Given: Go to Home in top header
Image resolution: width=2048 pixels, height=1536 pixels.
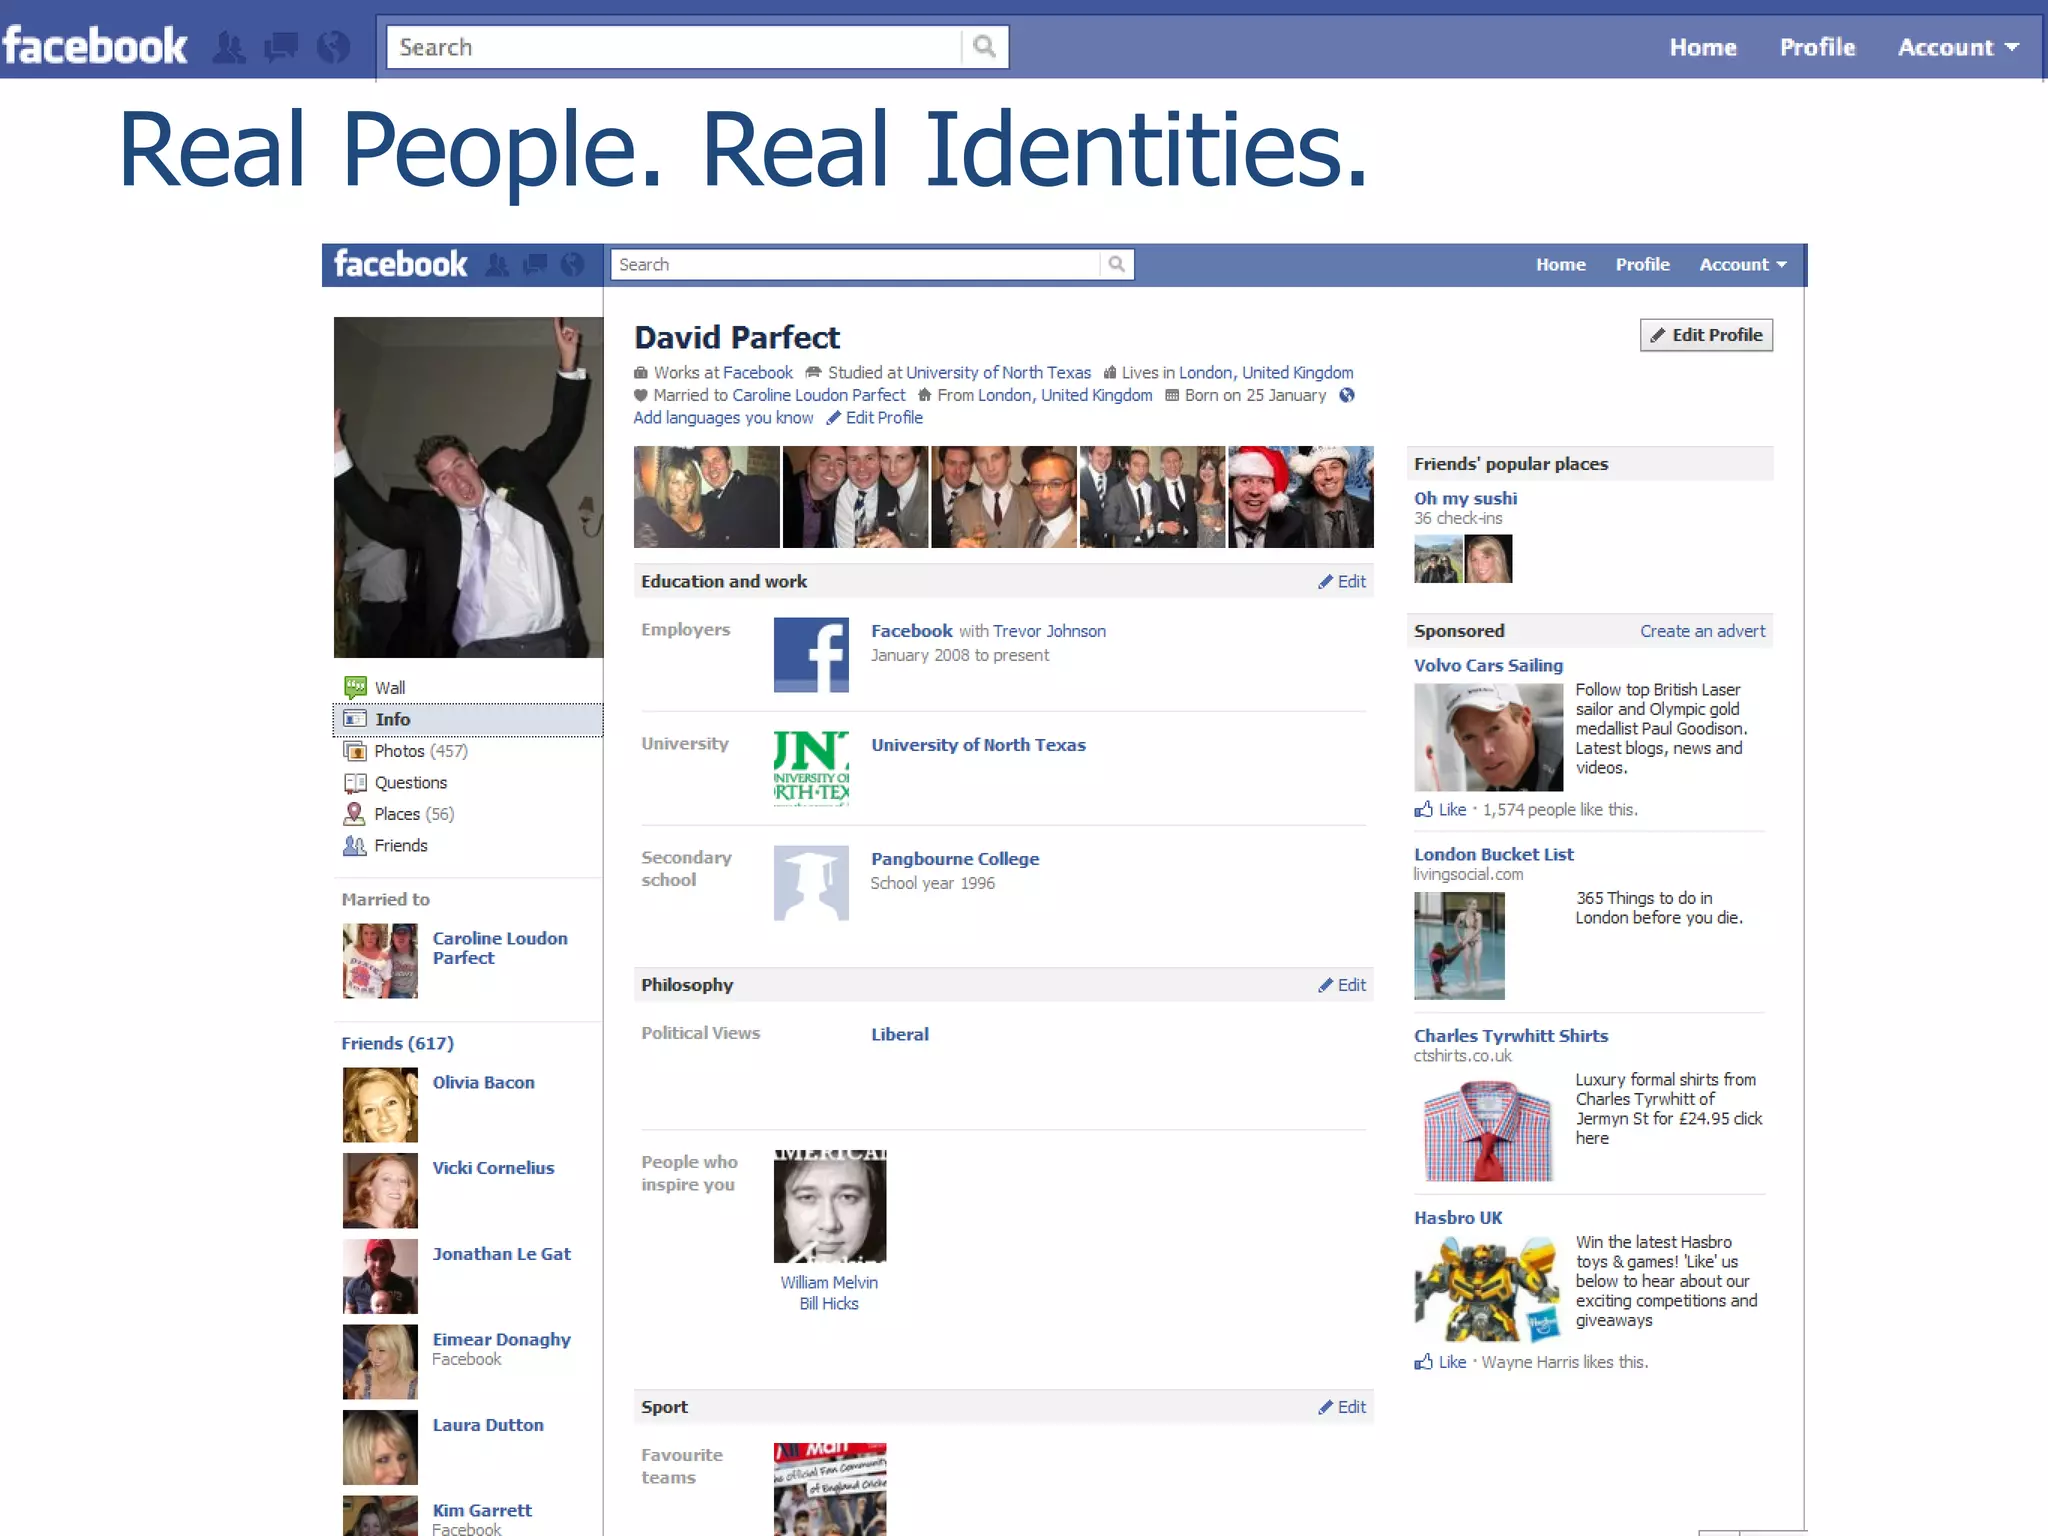Looking at the screenshot, I should [x=1703, y=47].
